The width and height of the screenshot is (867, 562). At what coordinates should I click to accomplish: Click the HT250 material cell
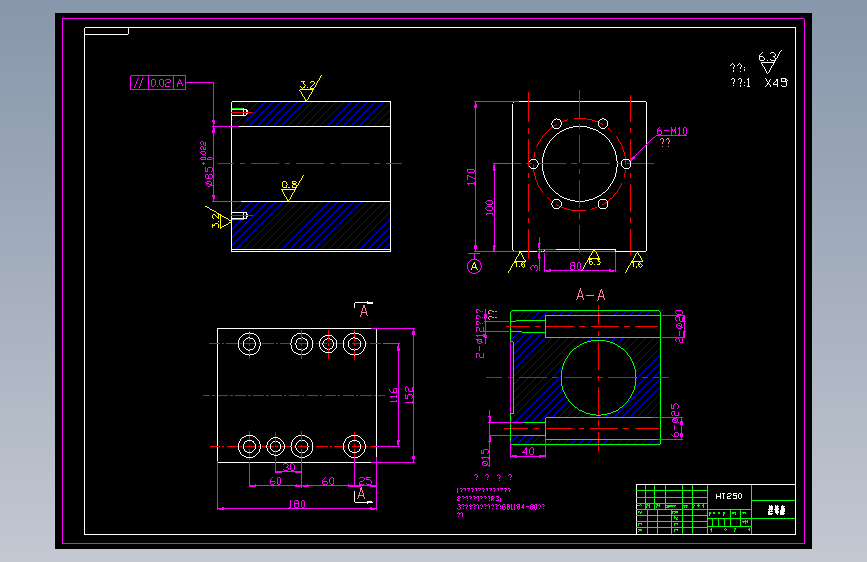pos(729,496)
